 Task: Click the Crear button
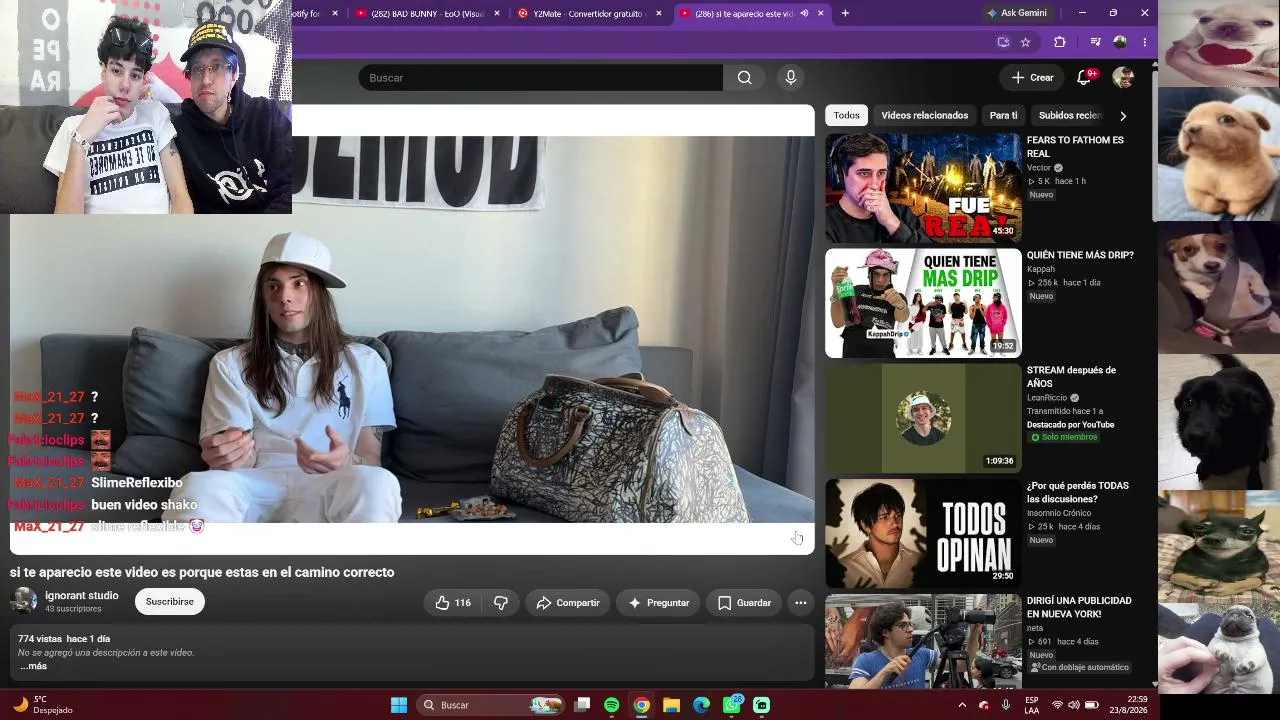click(x=1032, y=78)
